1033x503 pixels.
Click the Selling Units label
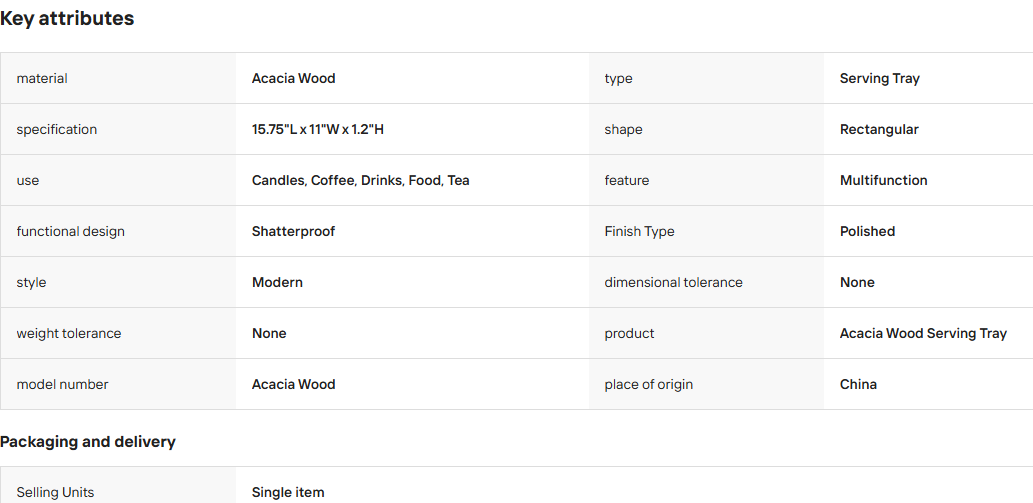[x=55, y=492]
